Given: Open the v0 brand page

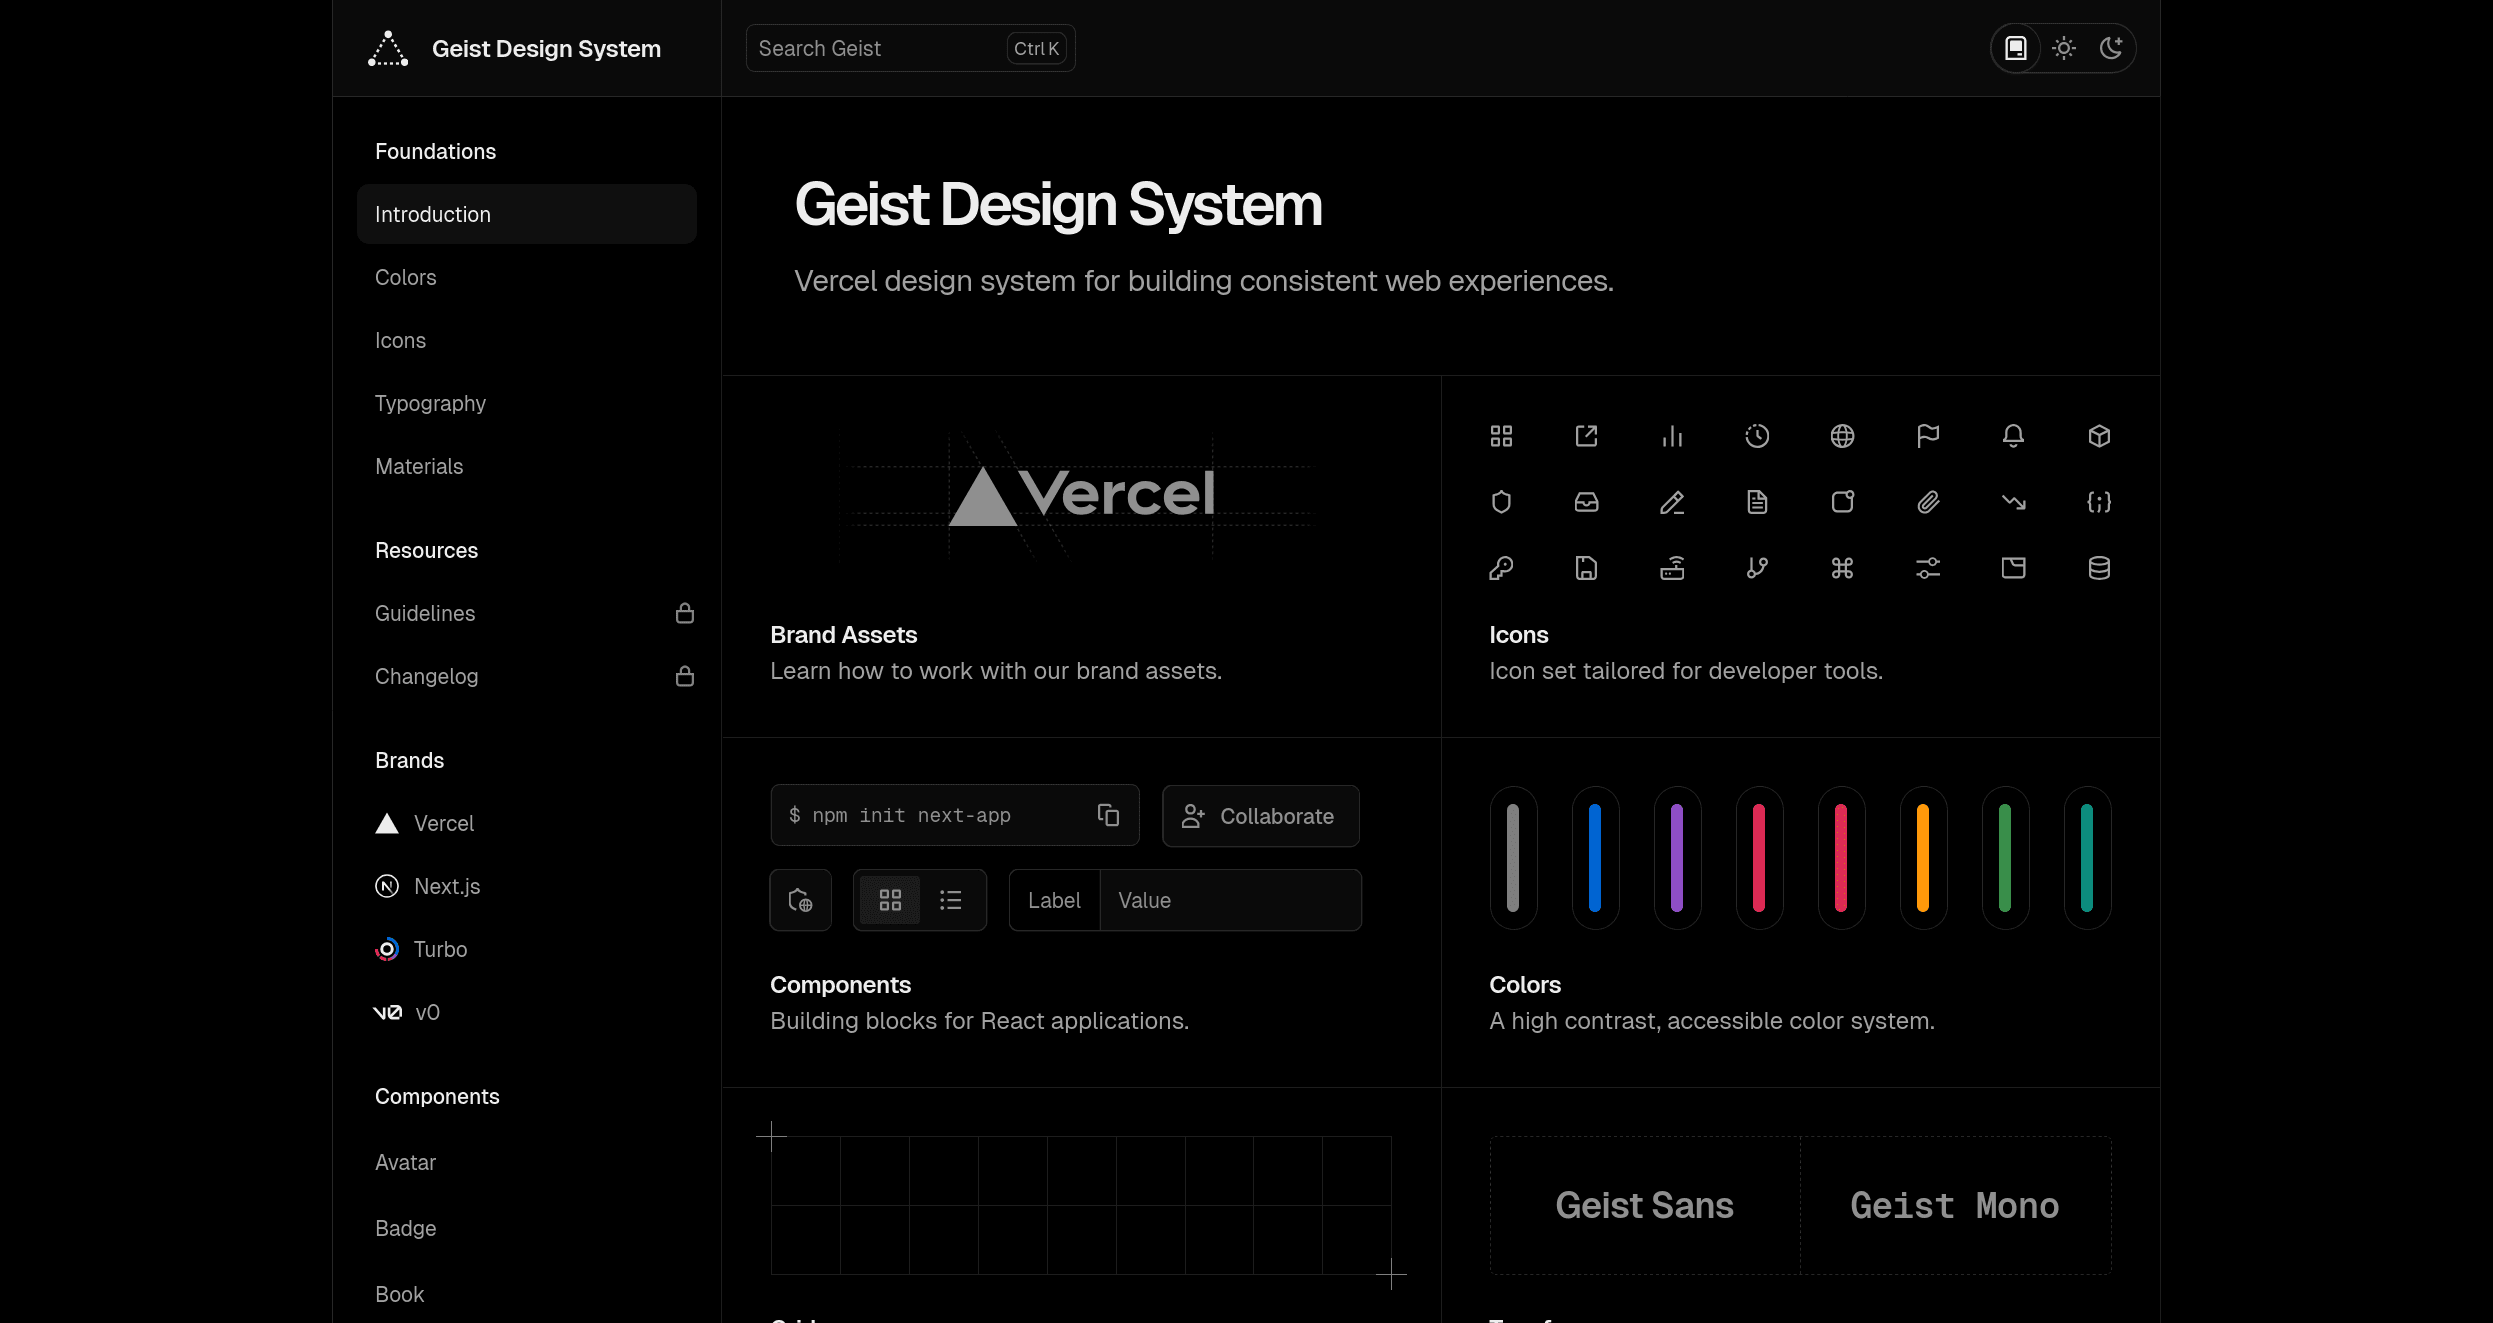Looking at the screenshot, I should tap(406, 1012).
